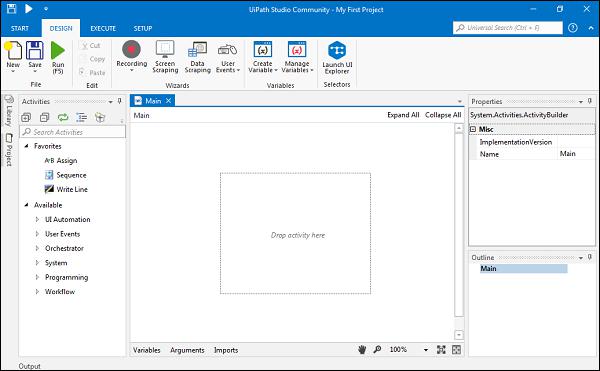
Task: Switch to the SETUP tab
Action: (x=143, y=28)
